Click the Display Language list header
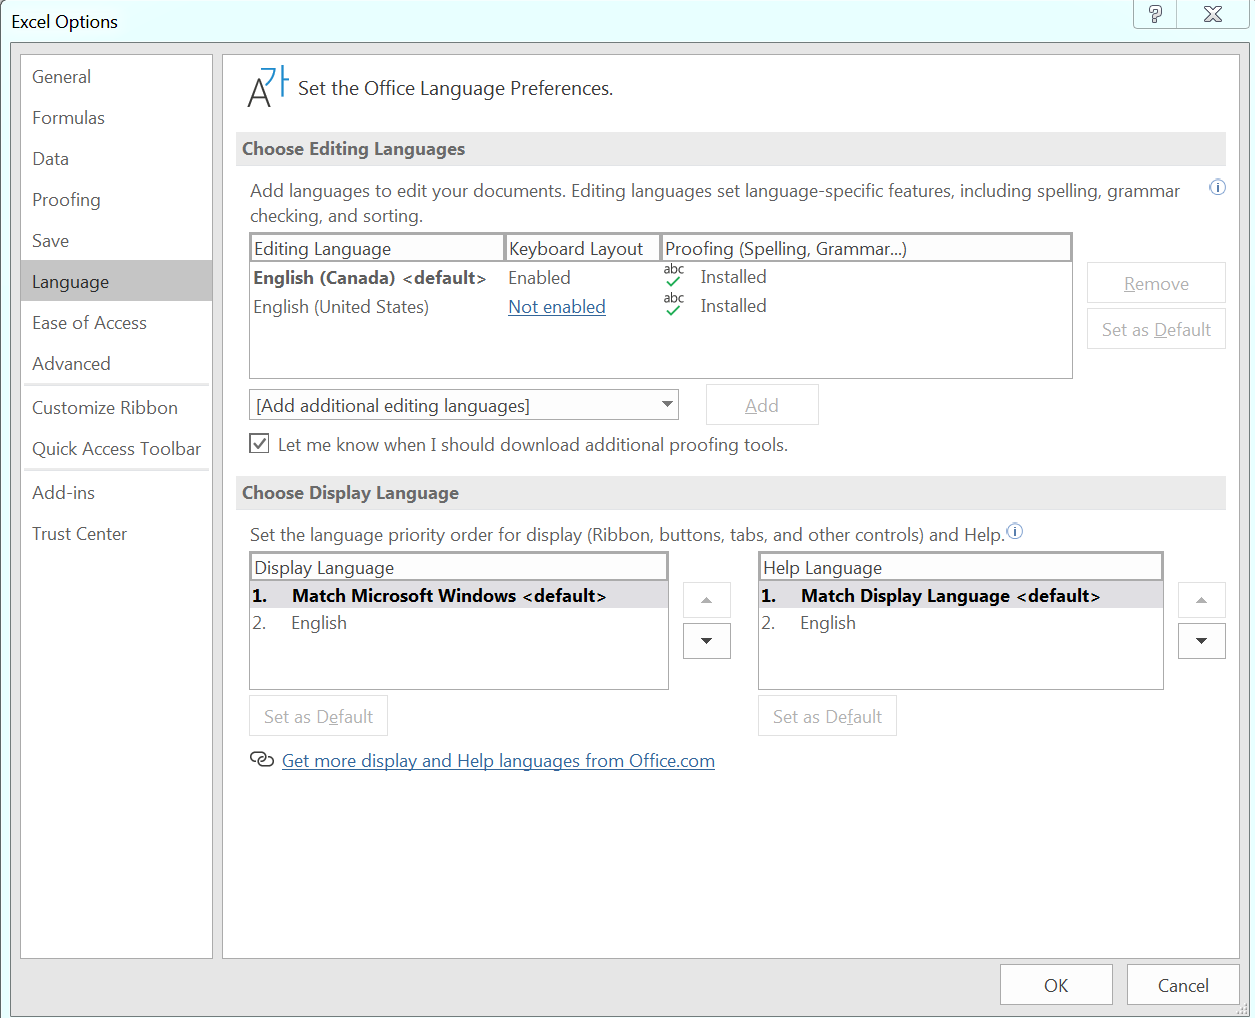Image resolution: width=1255 pixels, height=1018 pixels. coord(459,567)
